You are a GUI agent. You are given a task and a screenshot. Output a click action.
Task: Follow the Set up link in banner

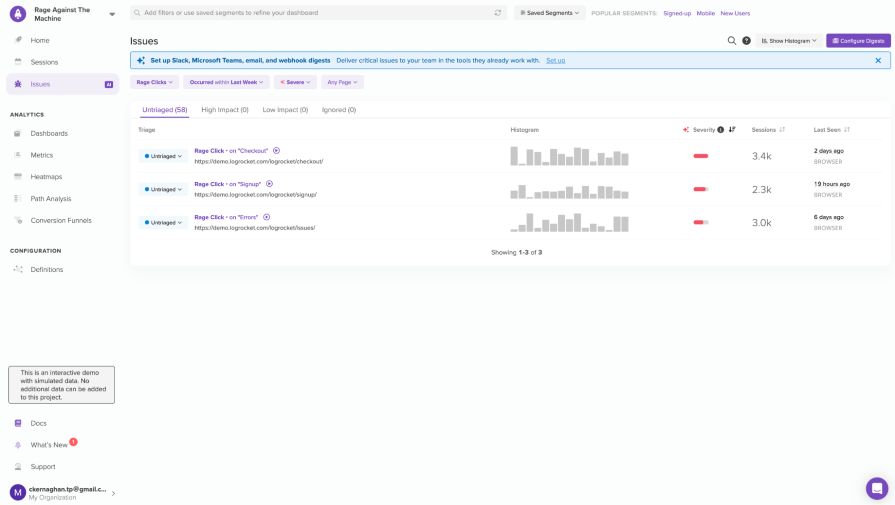point(555,61)
